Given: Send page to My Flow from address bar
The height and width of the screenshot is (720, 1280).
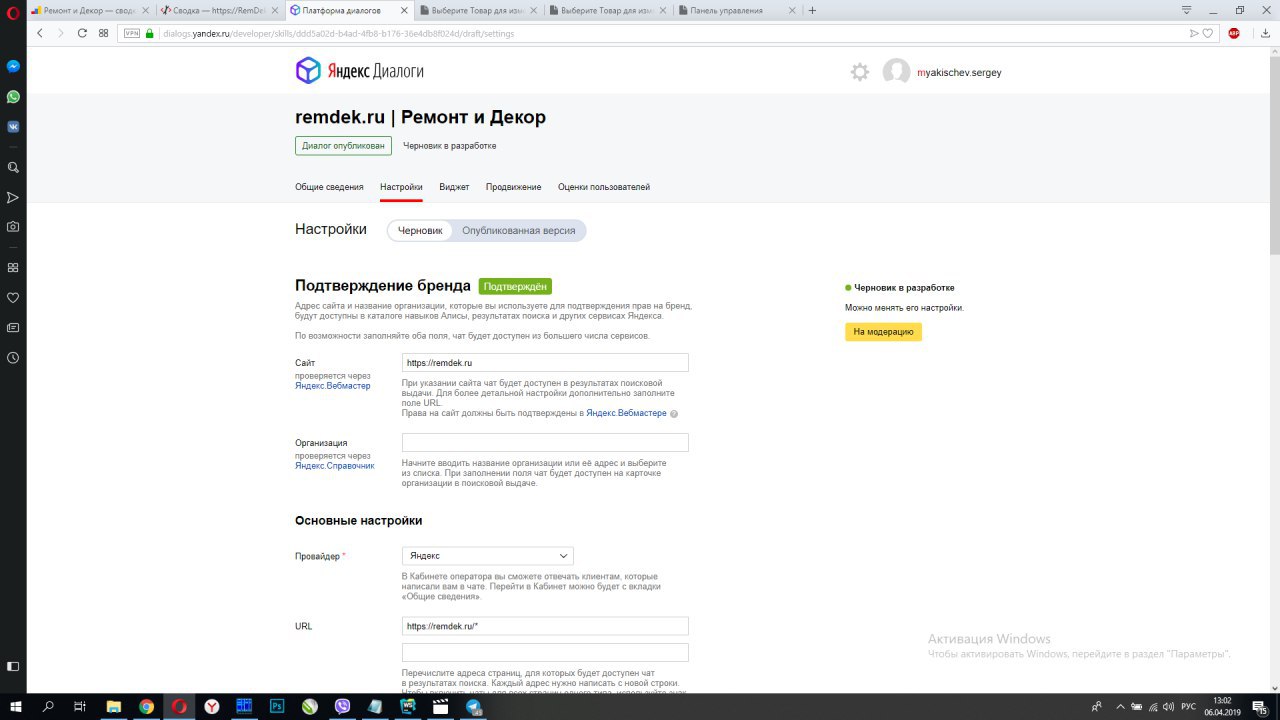Looking at the screenshot, I should [x=1194, y=33].
